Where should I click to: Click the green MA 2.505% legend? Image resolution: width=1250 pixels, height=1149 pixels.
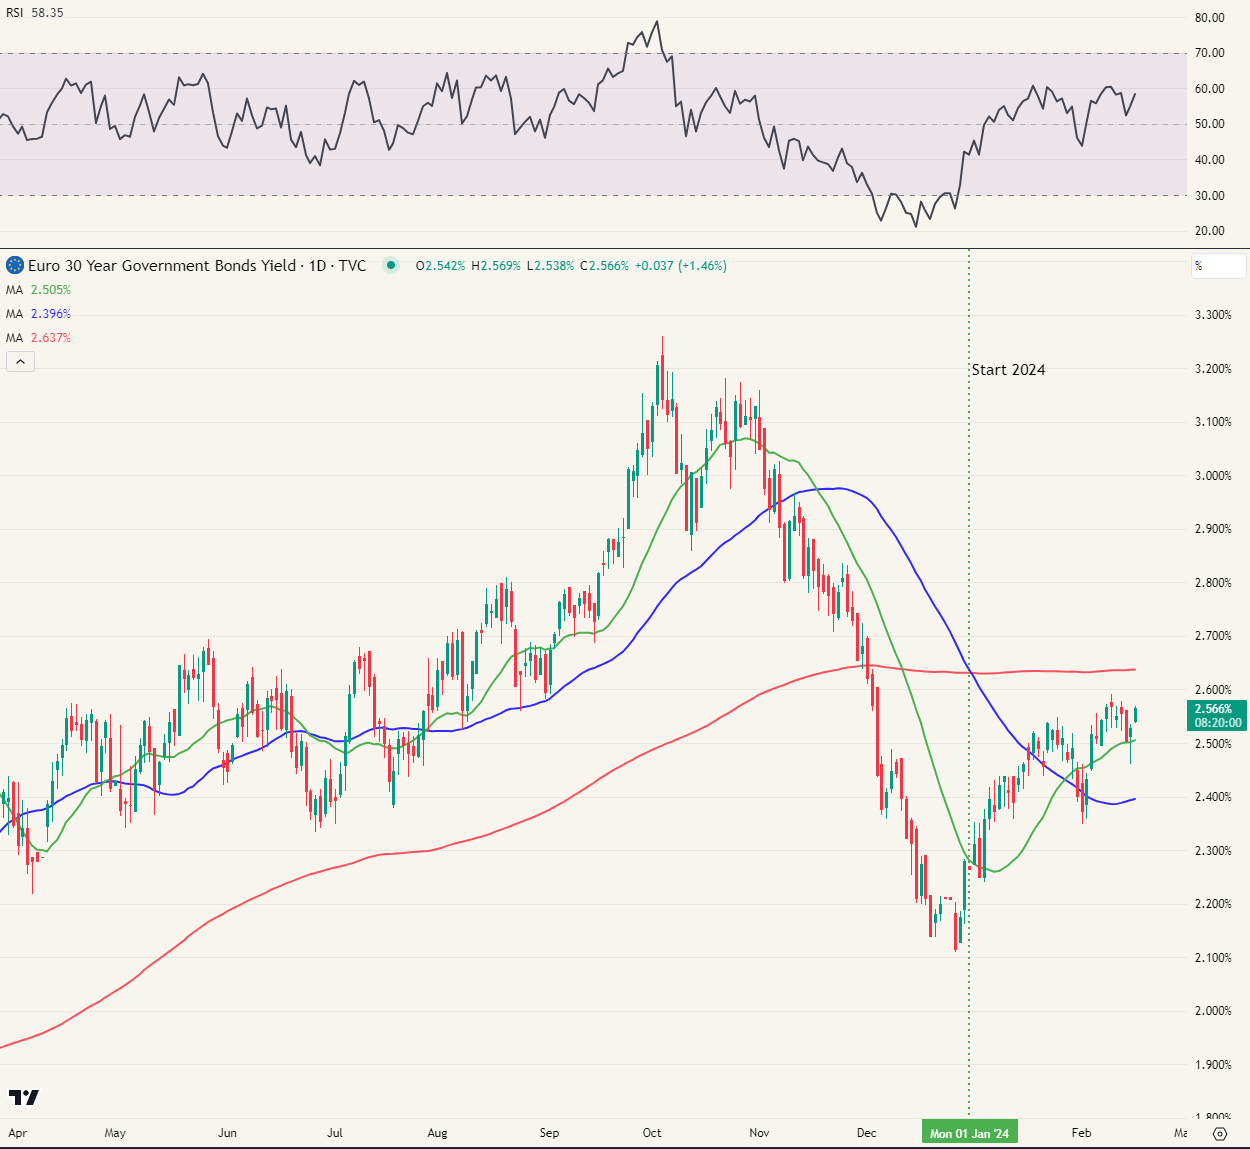coord(38,290)
